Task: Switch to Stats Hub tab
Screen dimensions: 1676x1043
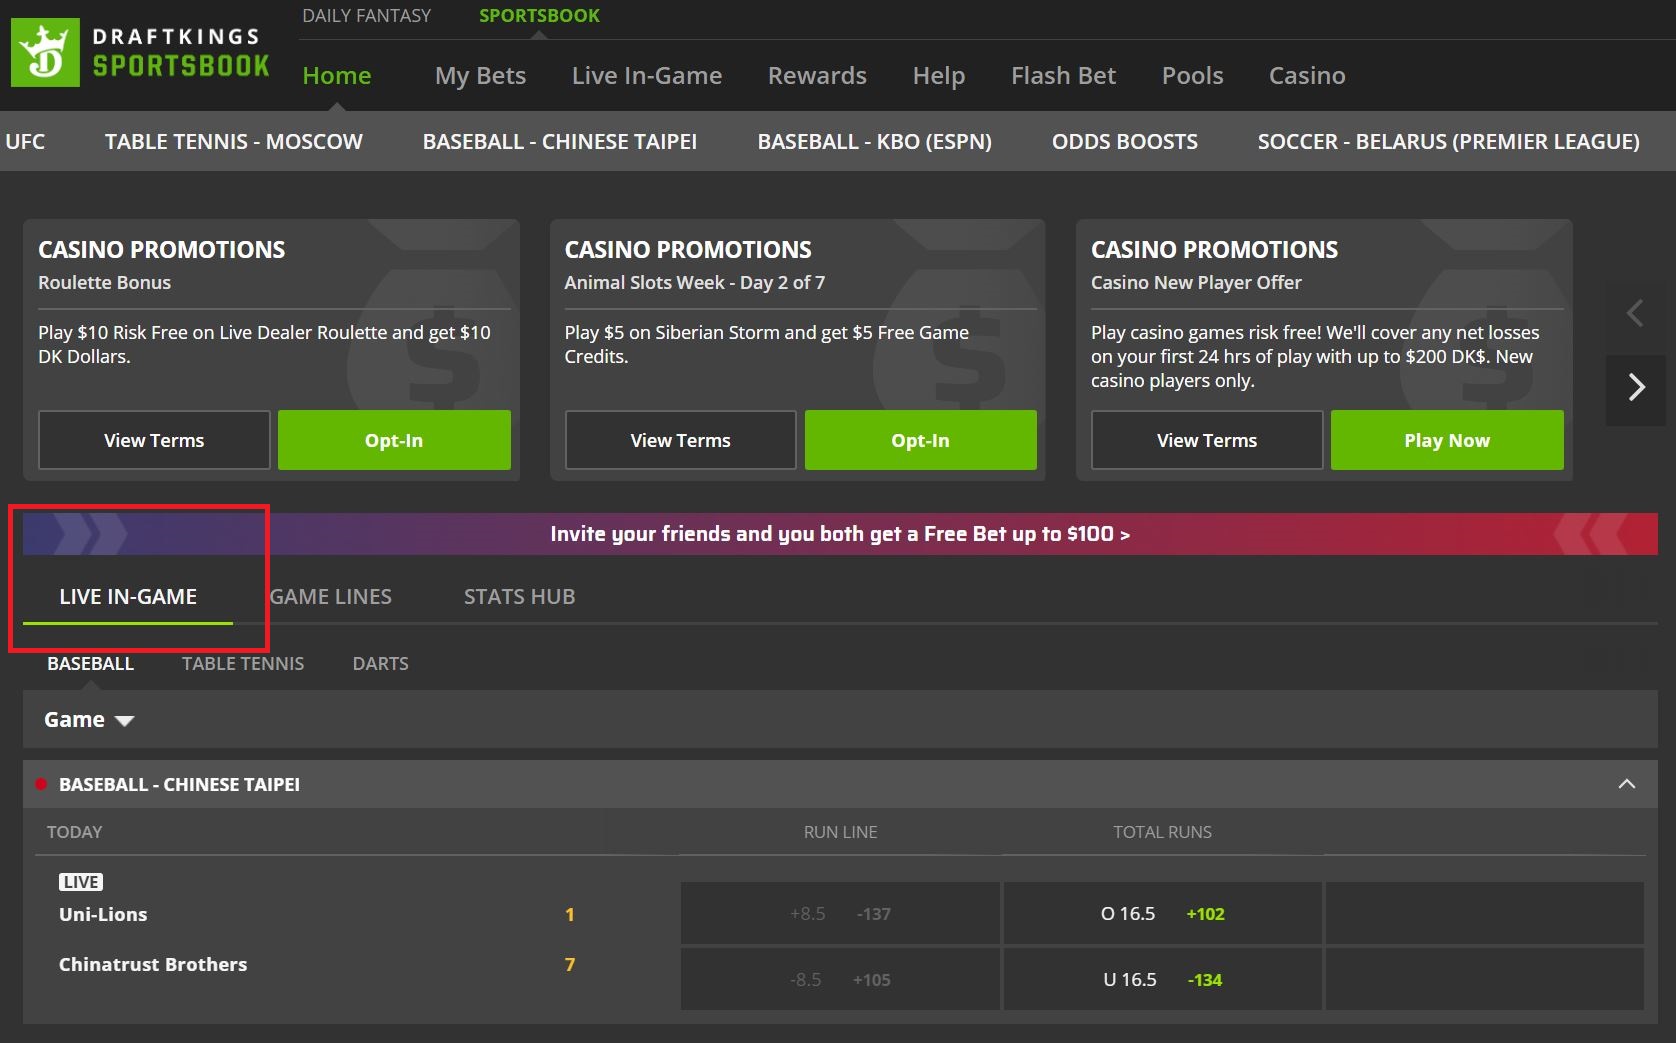Action: 519,597
